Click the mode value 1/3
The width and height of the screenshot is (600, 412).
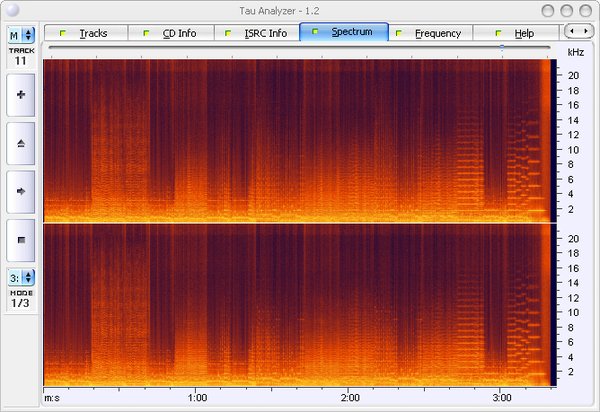(x=20, y=303)
